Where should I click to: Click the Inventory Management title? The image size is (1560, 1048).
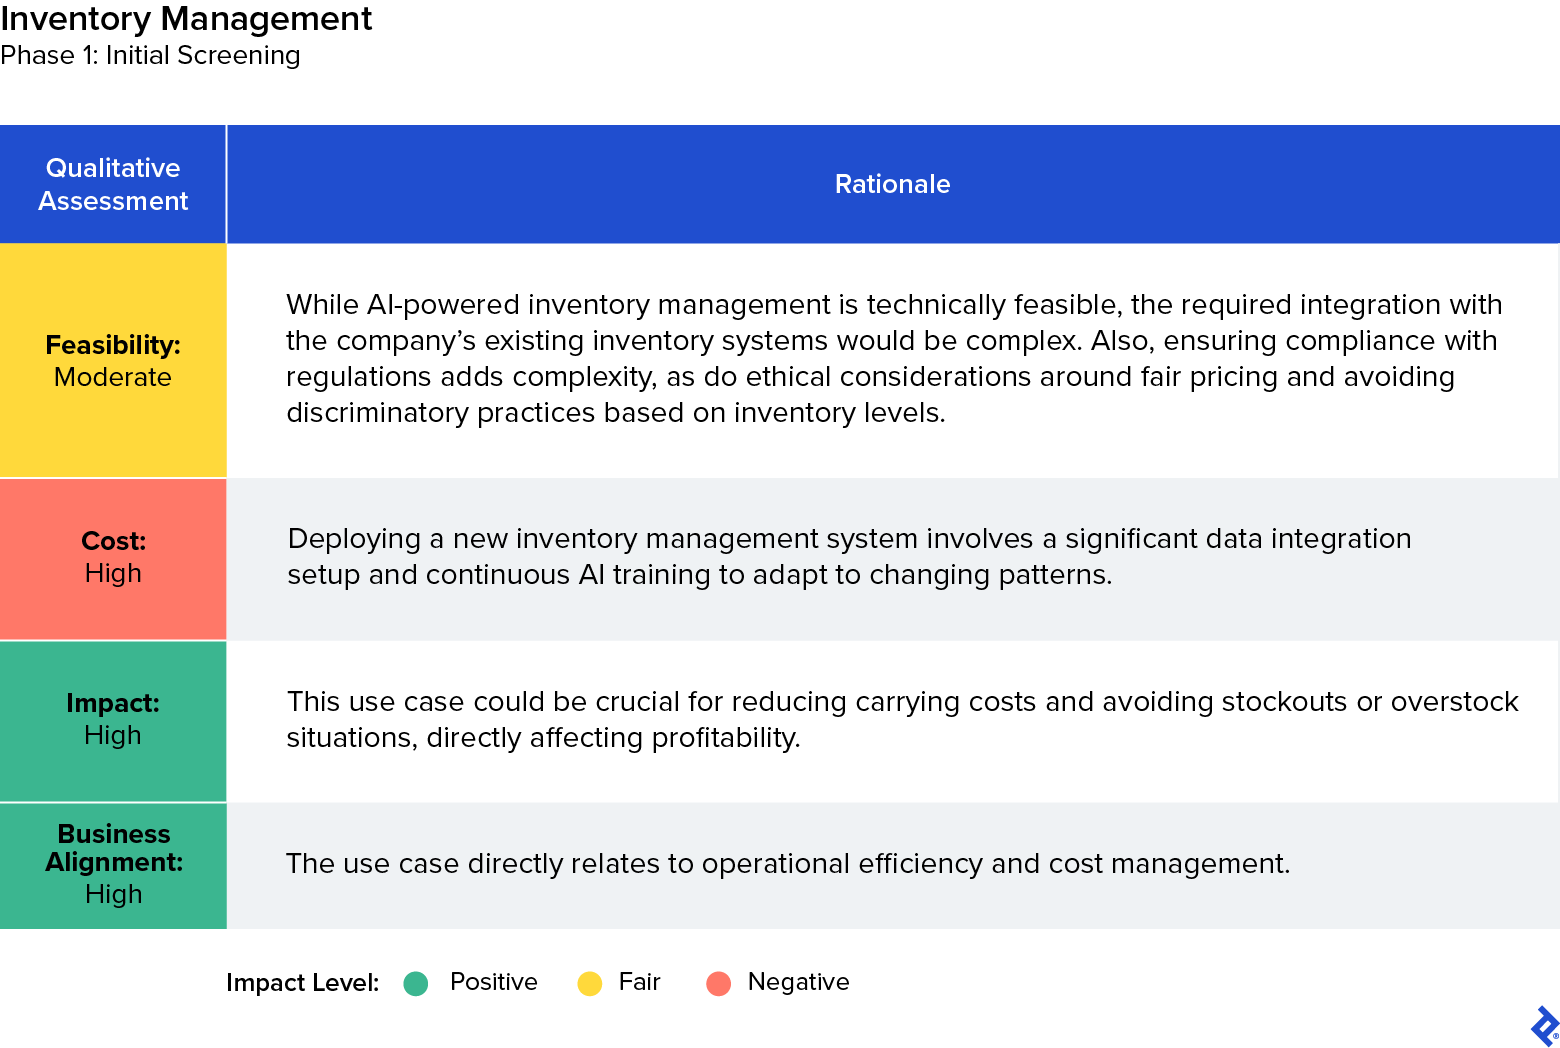tap(188, 19)
